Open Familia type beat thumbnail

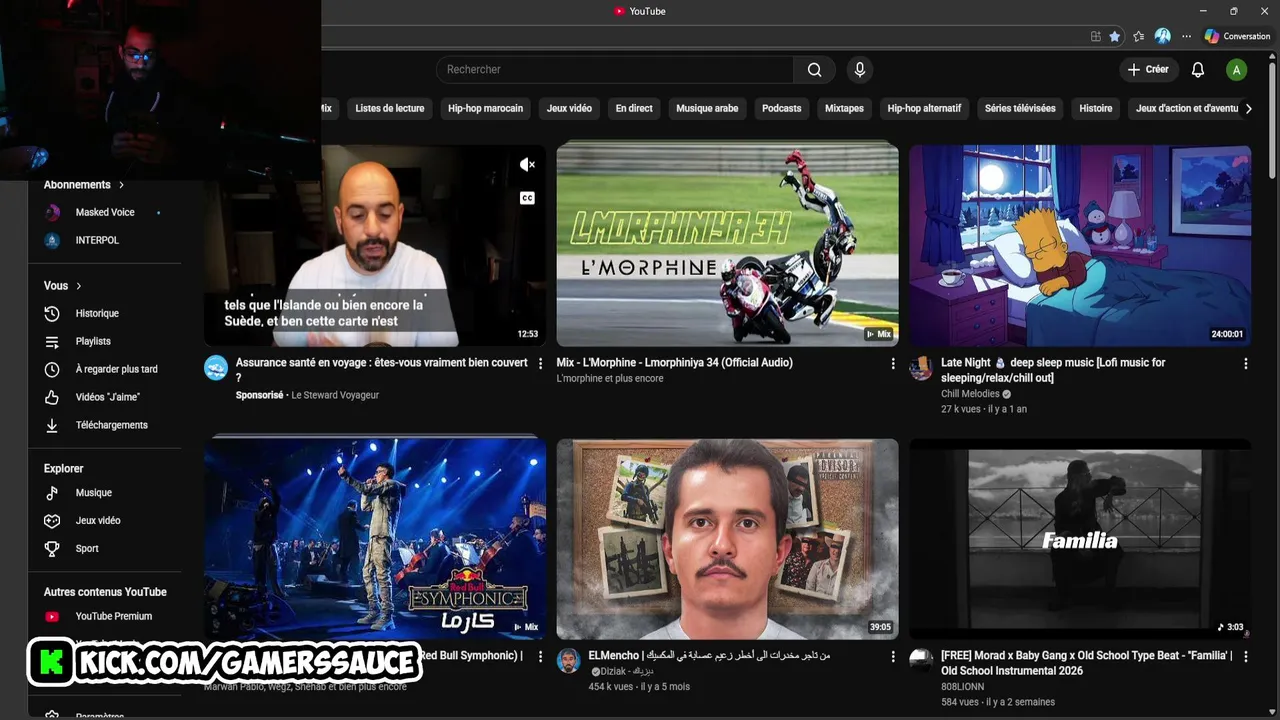tap(1080, 538)
